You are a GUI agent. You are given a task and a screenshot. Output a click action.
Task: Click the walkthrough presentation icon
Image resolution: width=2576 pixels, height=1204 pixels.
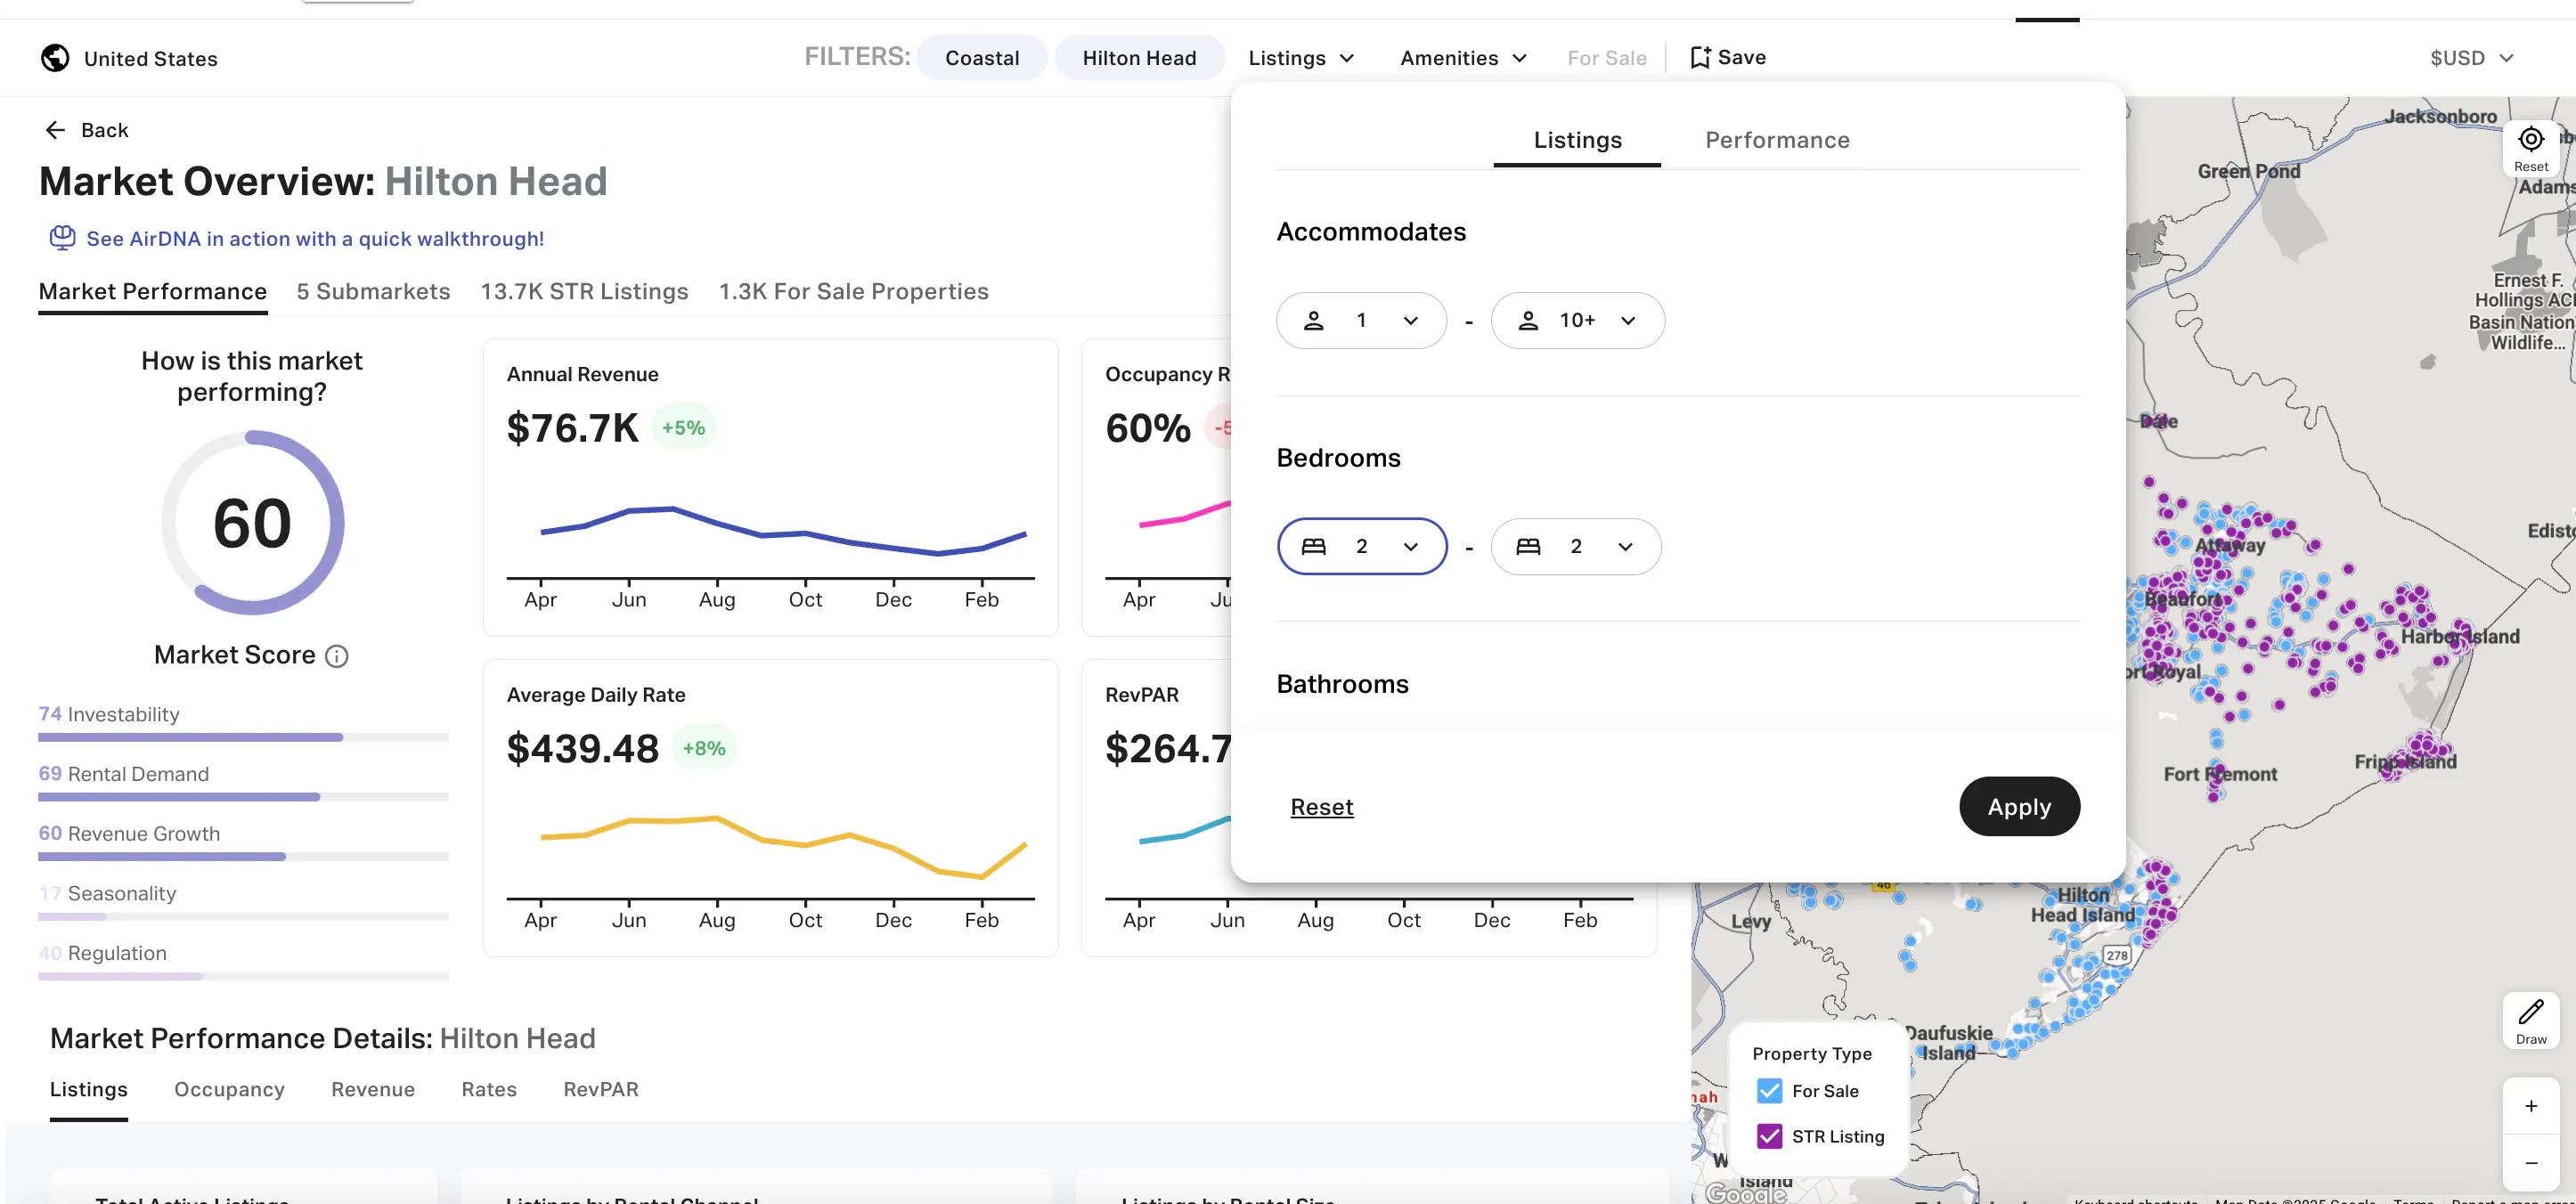62,238
